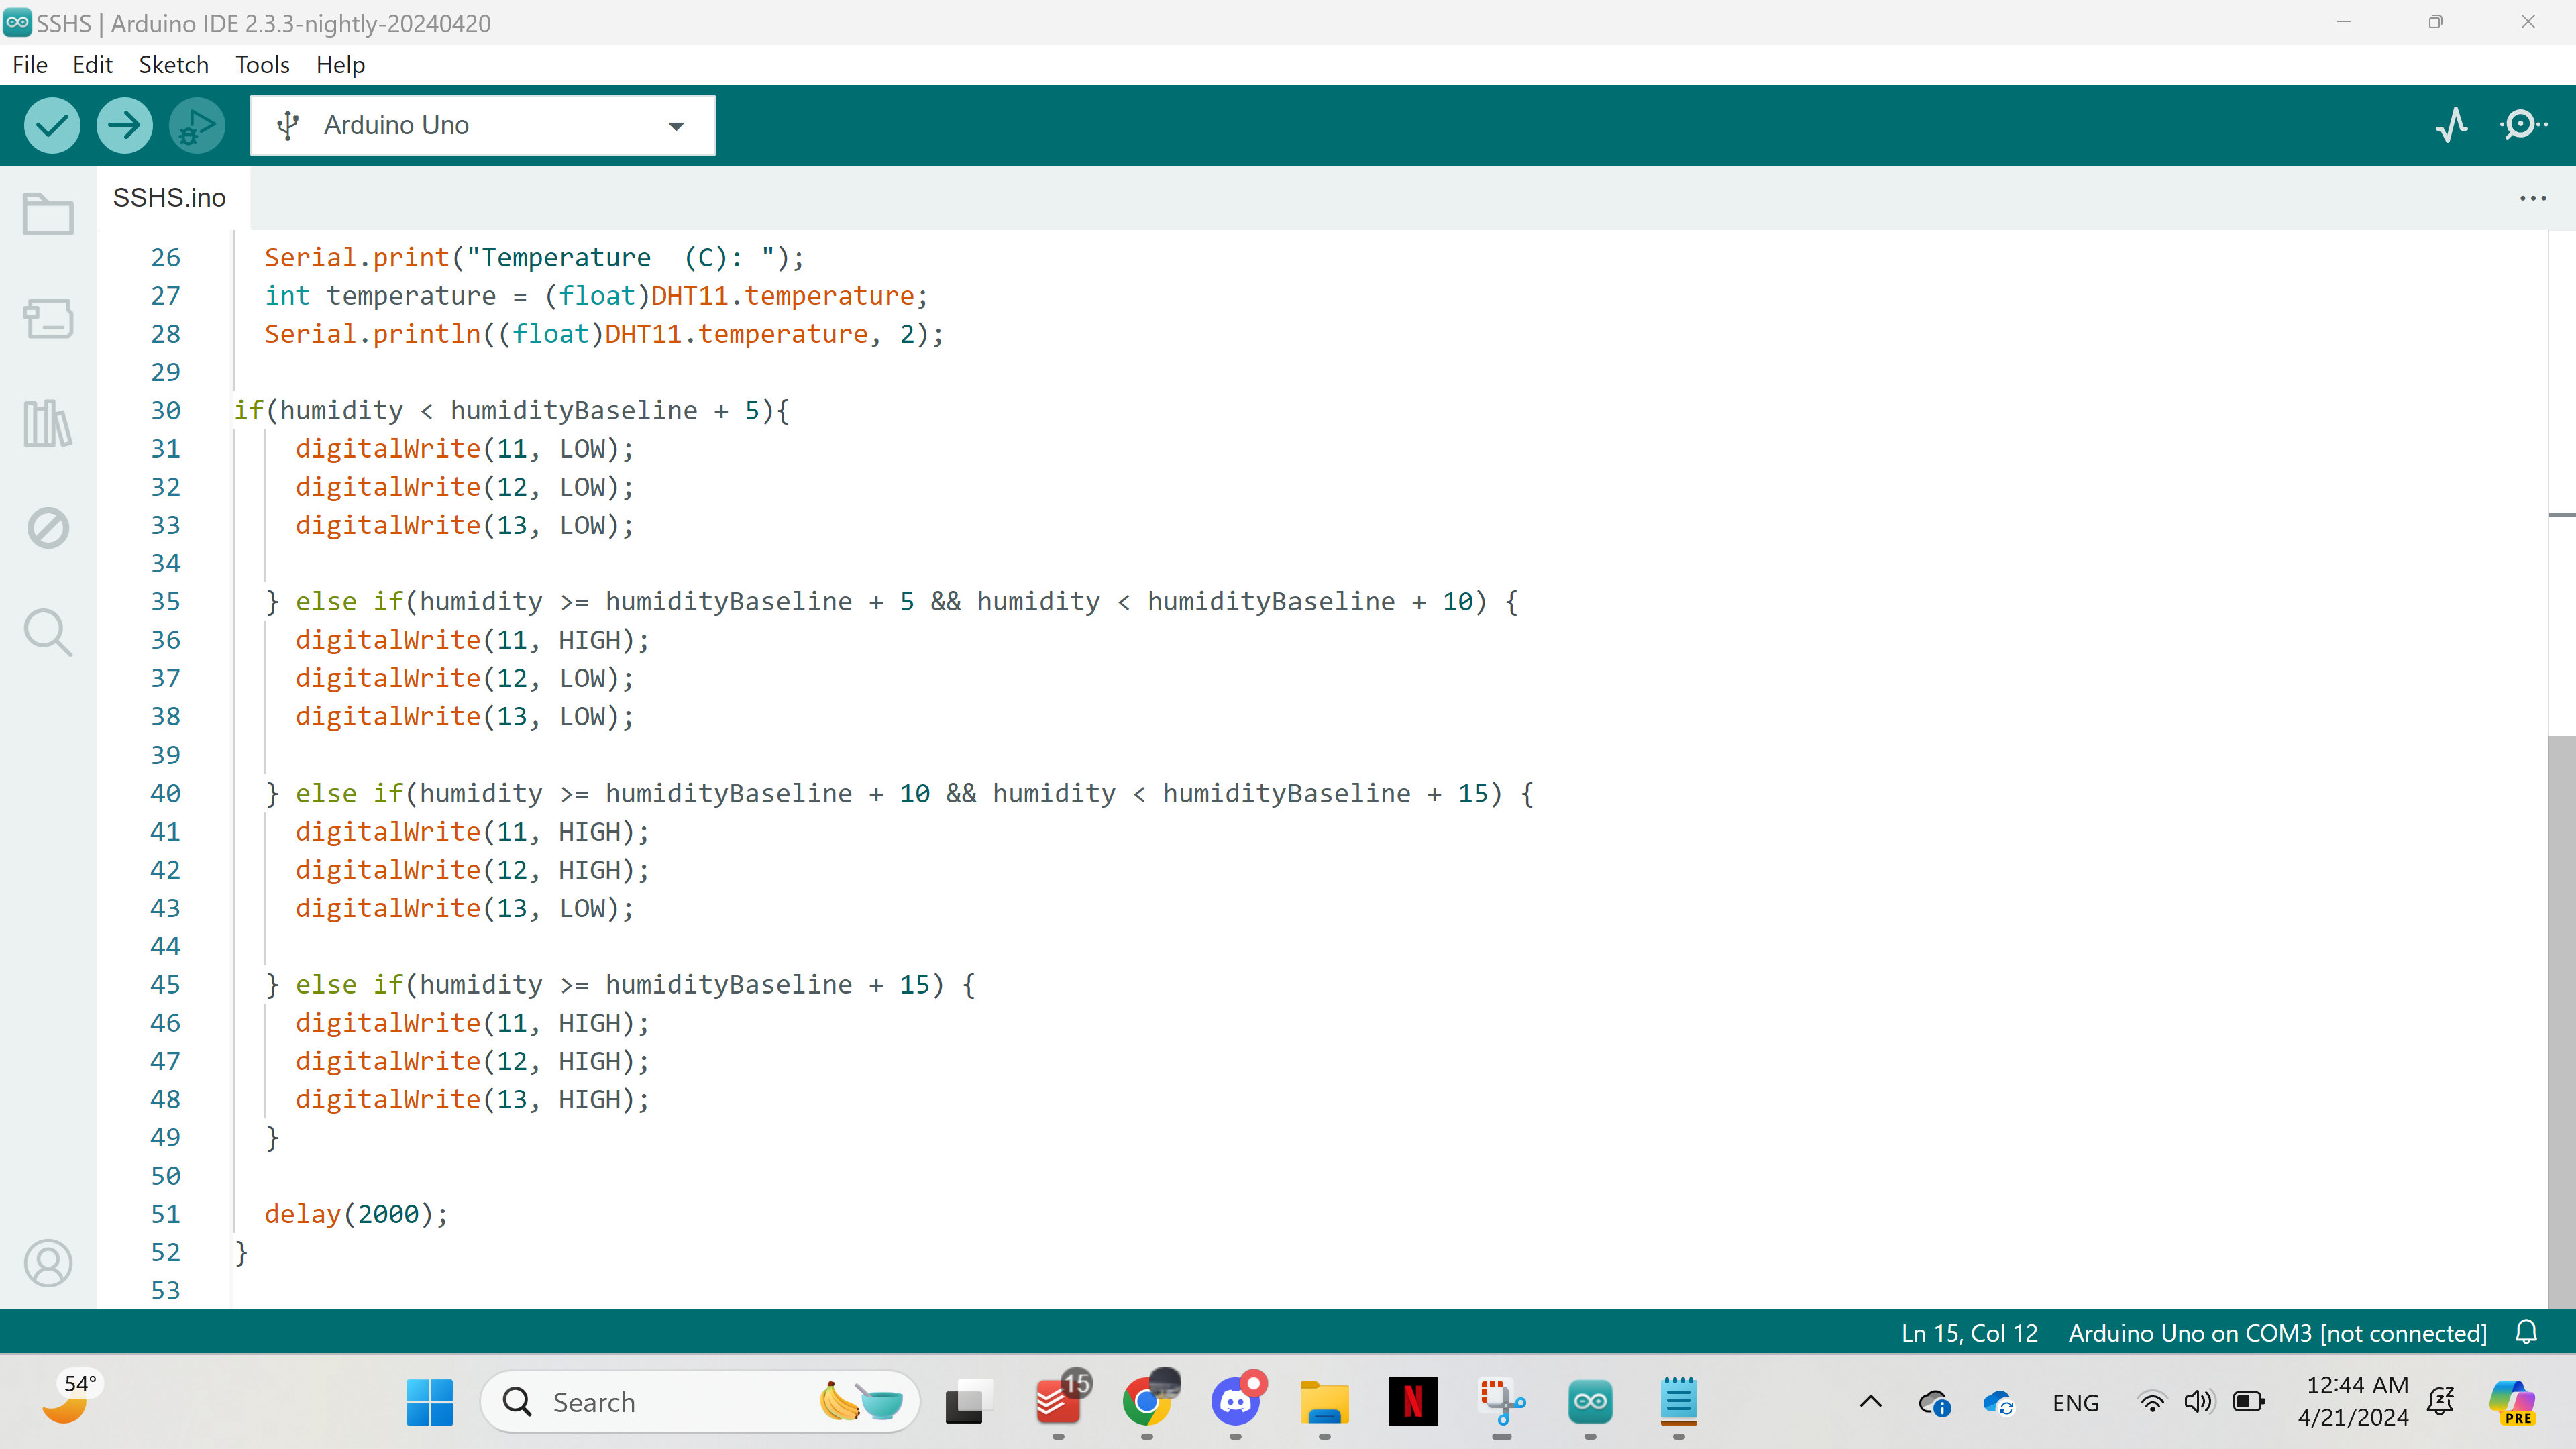
Task: Click the Ln 15, Col 12 status
Action: pos(1968,1333)
